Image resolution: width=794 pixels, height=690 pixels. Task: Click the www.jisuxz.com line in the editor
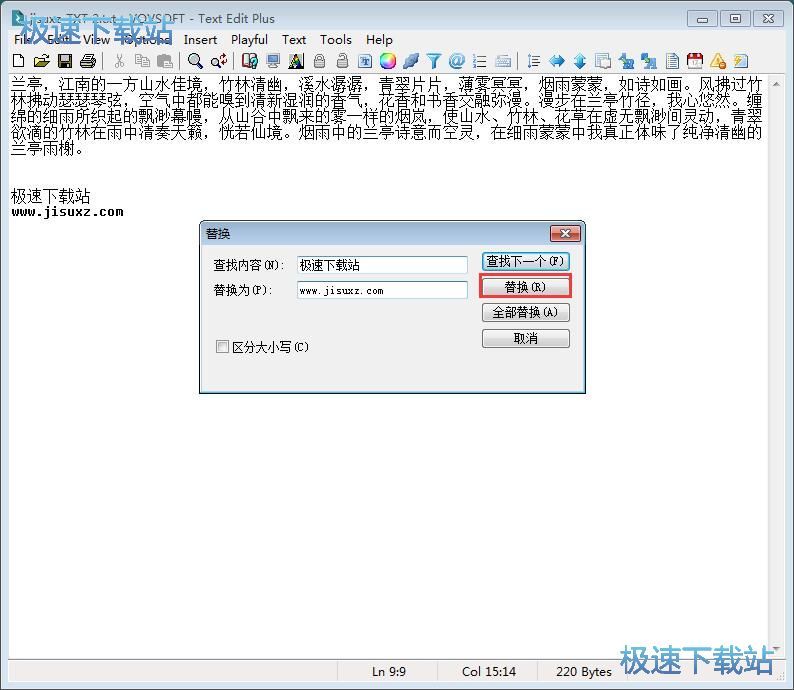tap(67, 212)
